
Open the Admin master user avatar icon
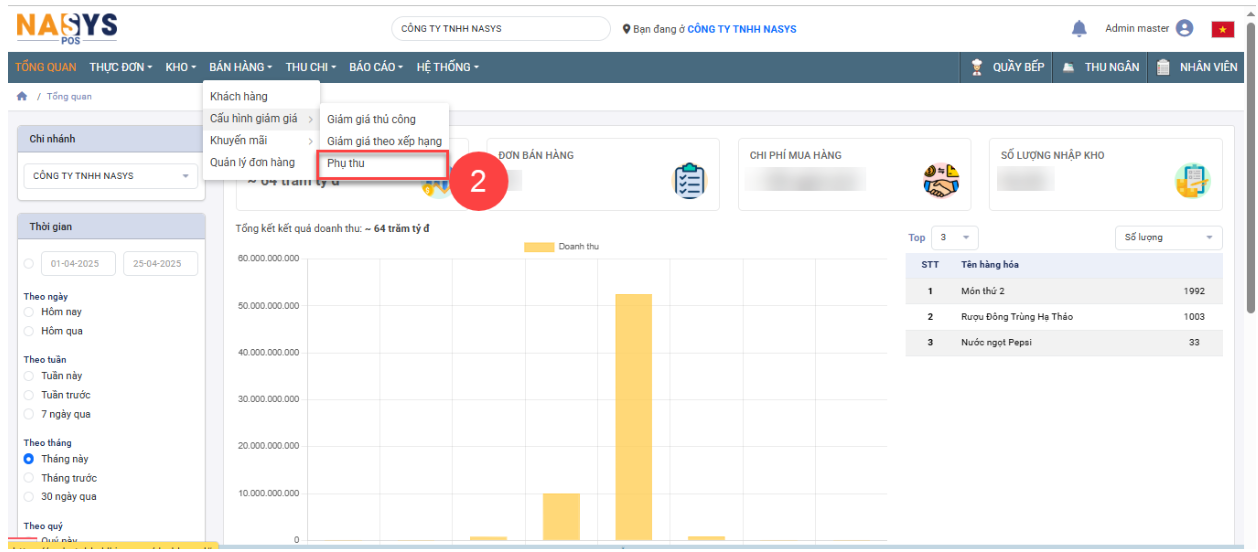(1185, 29)
